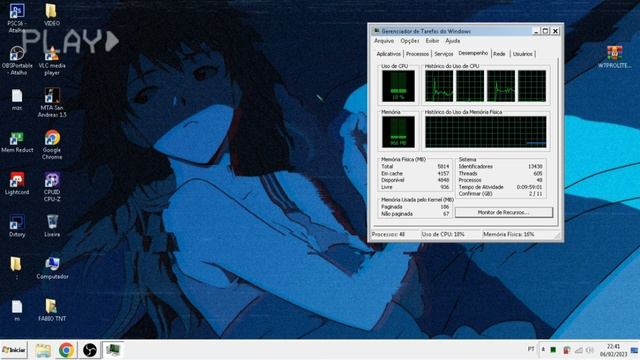640x360 pixels.
Task: Click the Threads count row
Action: 500,173
